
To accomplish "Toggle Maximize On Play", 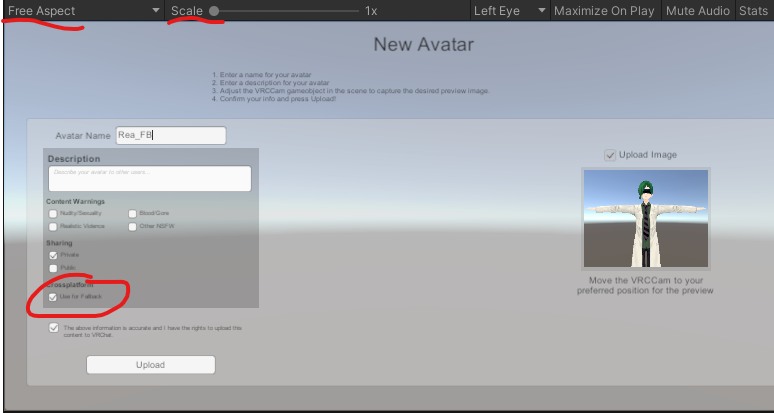I will click(x=604, y=10).
